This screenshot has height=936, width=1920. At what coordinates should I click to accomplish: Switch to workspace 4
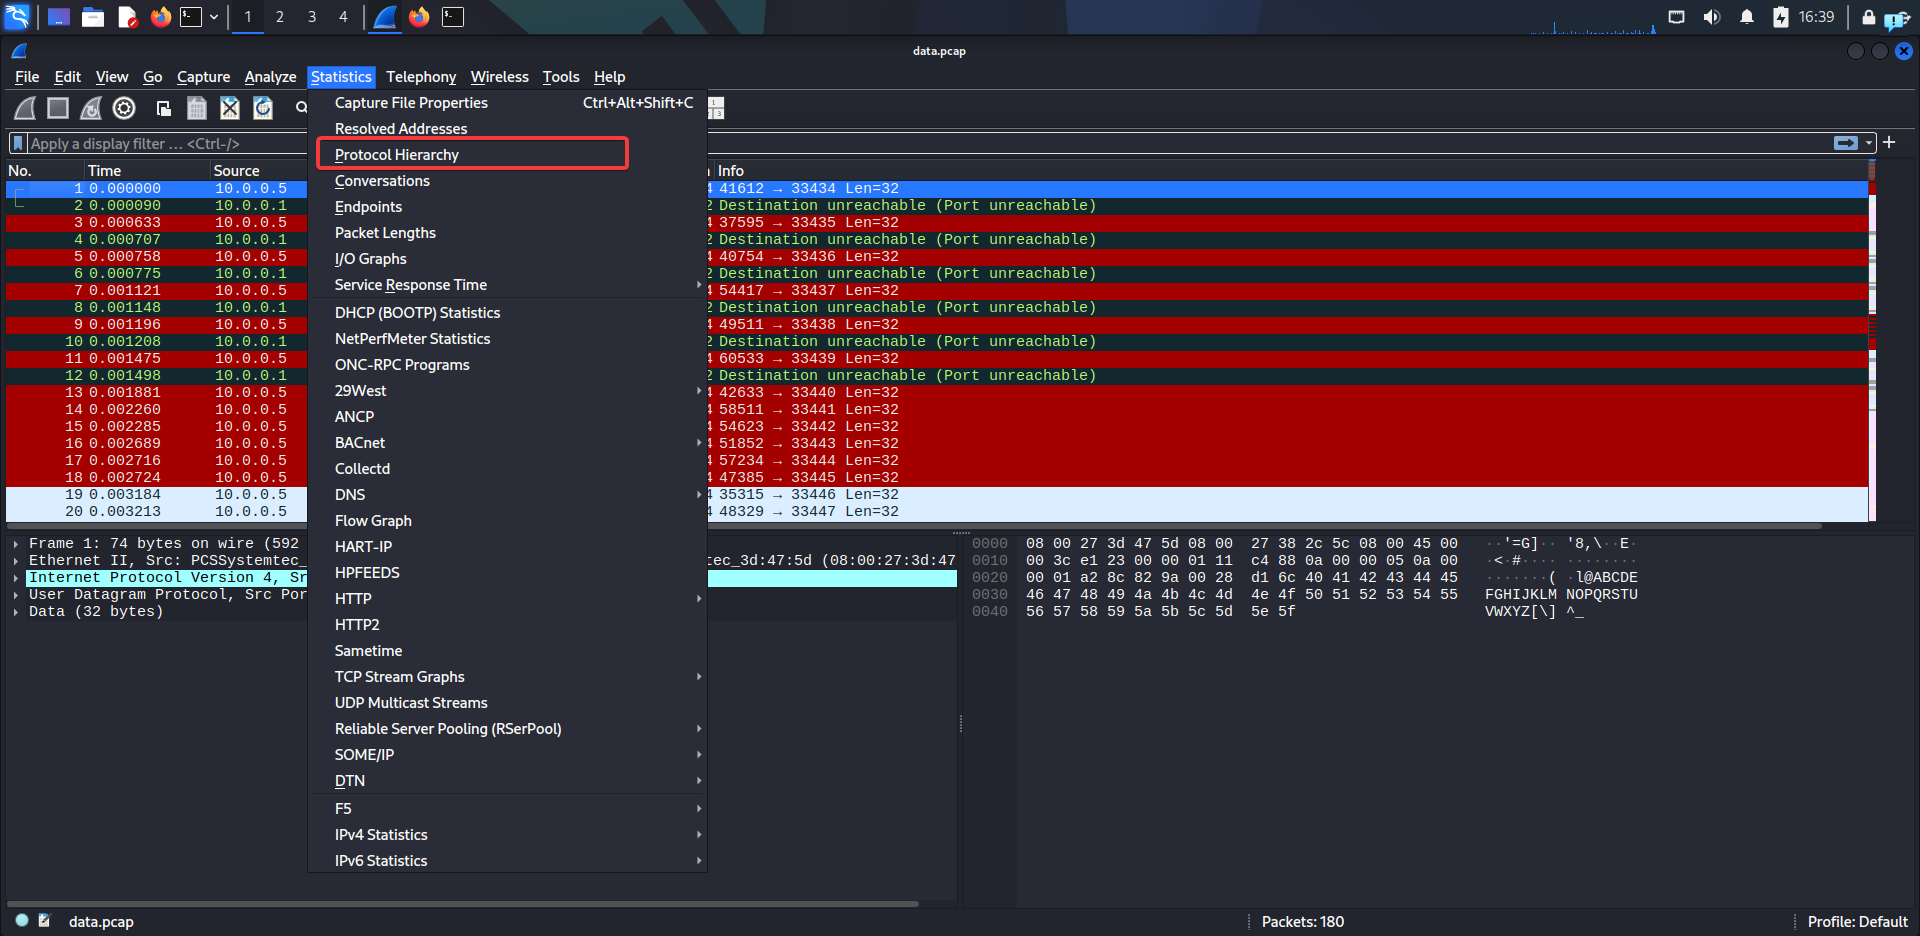tap(343, 17)
